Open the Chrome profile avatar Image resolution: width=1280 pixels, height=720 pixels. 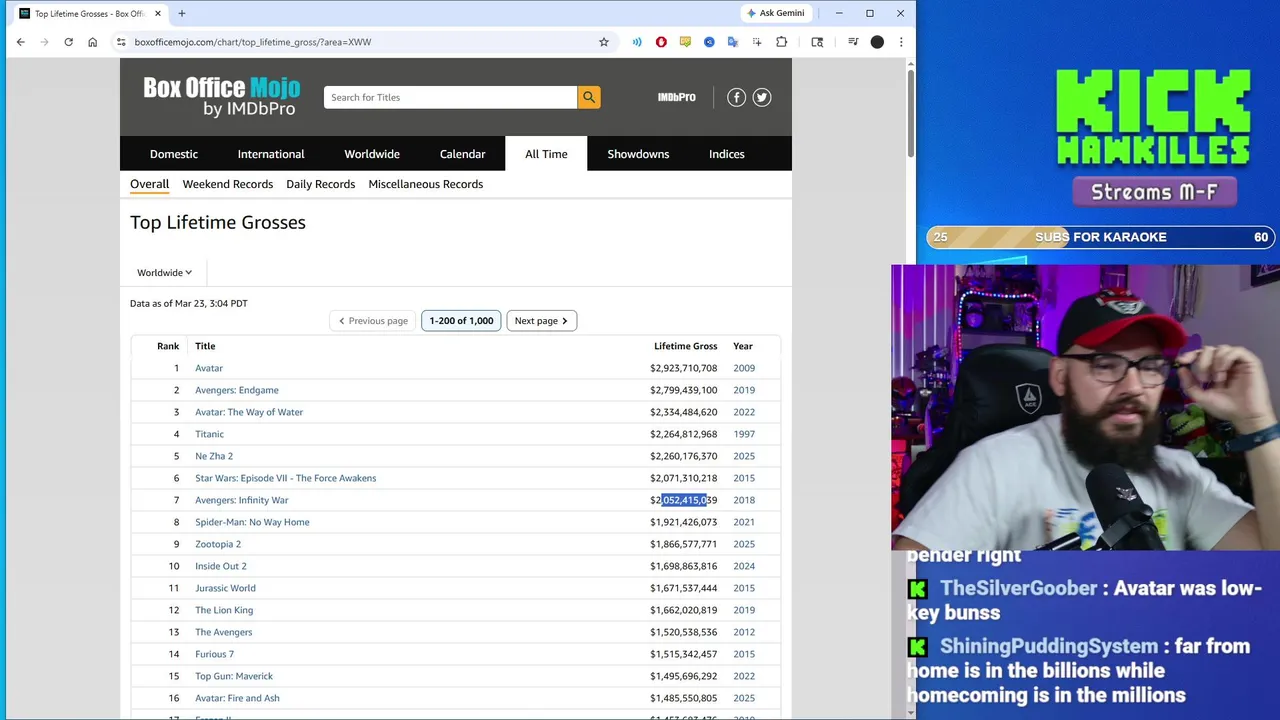(x=877, y=42)
